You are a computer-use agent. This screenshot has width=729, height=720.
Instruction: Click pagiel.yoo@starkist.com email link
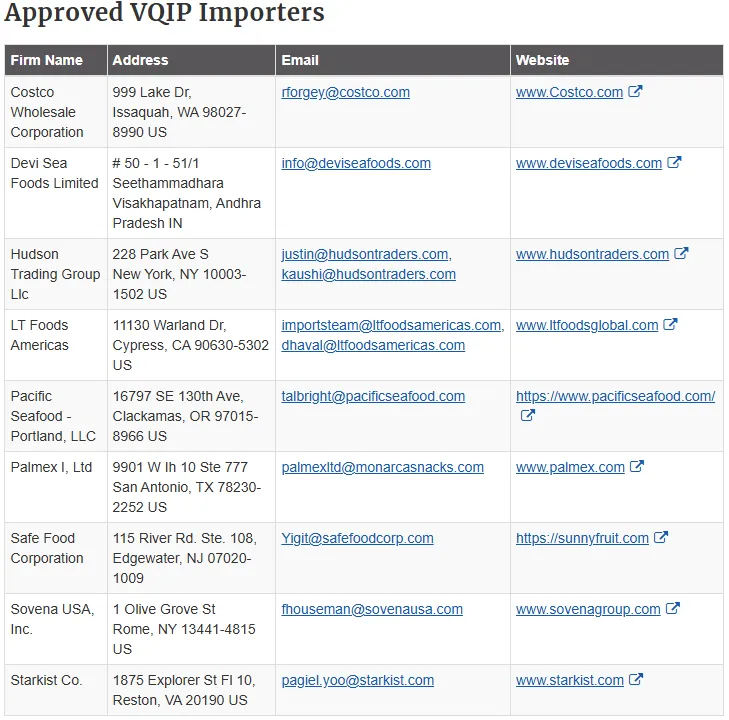[x=357, y=680]
